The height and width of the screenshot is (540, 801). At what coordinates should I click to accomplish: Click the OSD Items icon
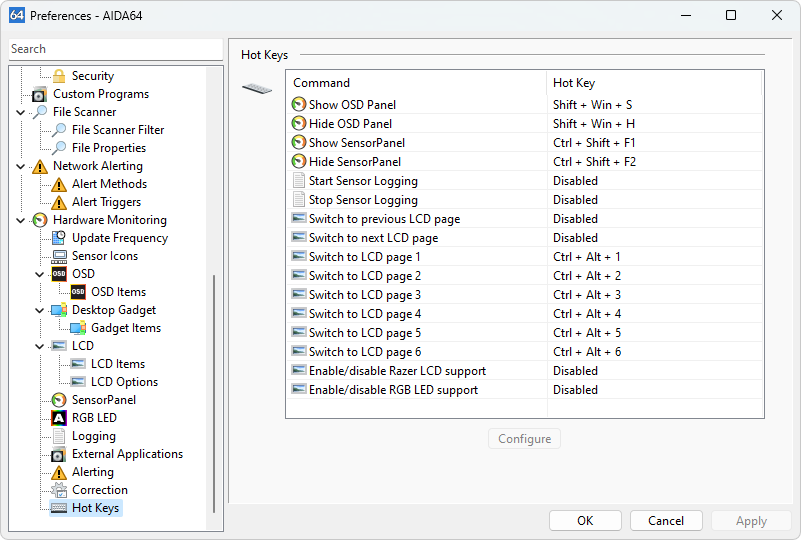(x=78, y=292)
